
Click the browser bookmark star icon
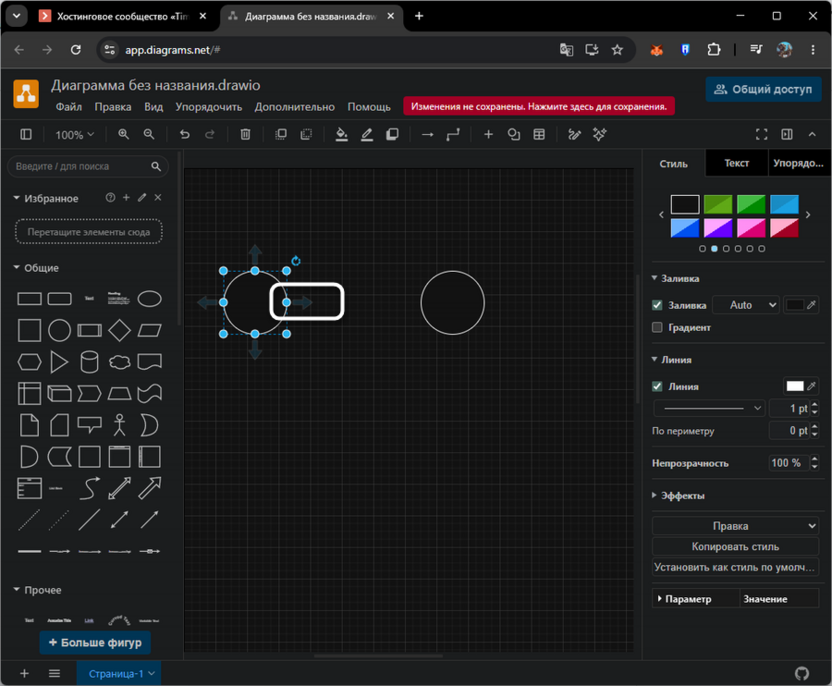[617, 50]
